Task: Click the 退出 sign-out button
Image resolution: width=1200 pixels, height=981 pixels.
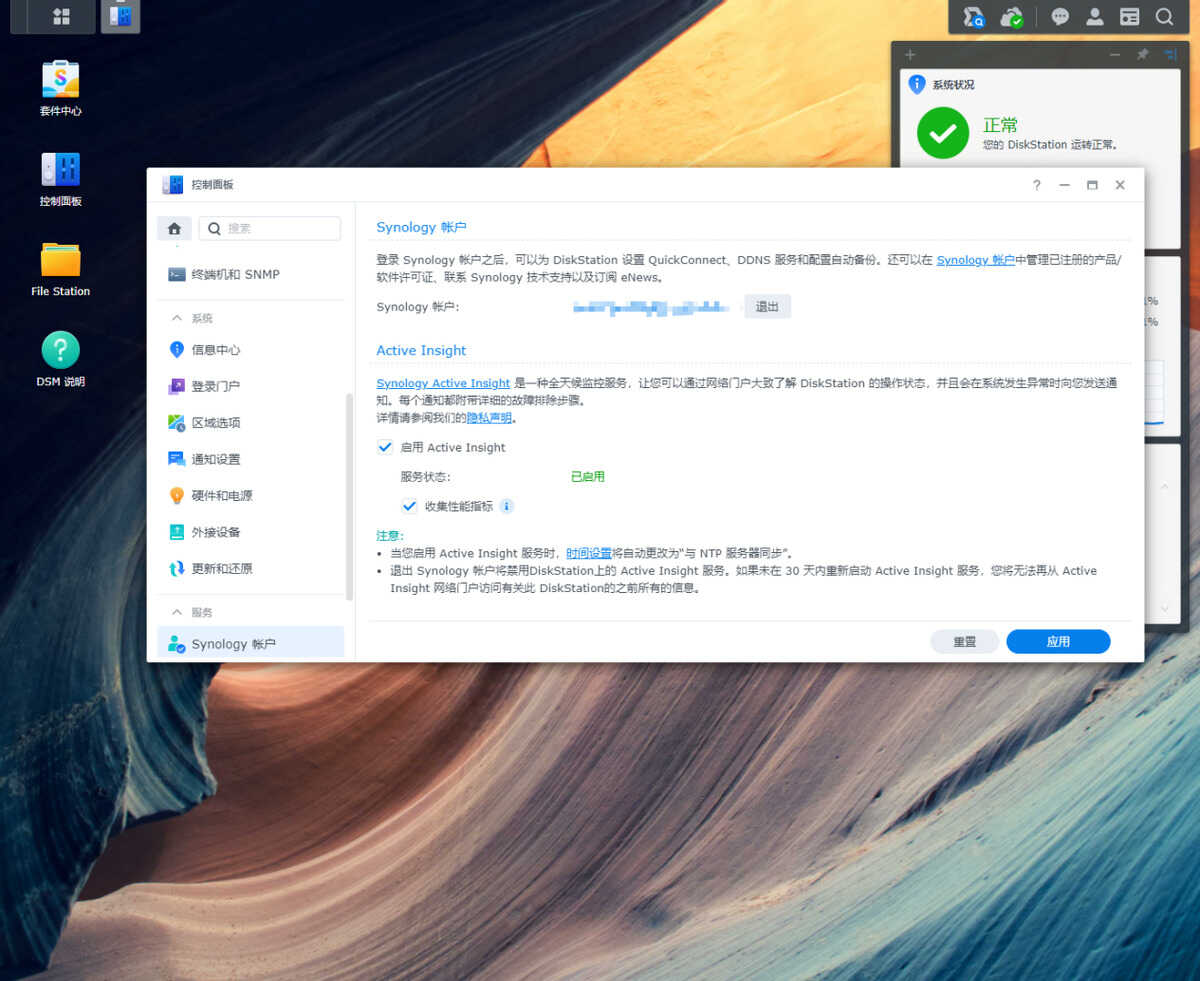Action: (x=767, y=307)
